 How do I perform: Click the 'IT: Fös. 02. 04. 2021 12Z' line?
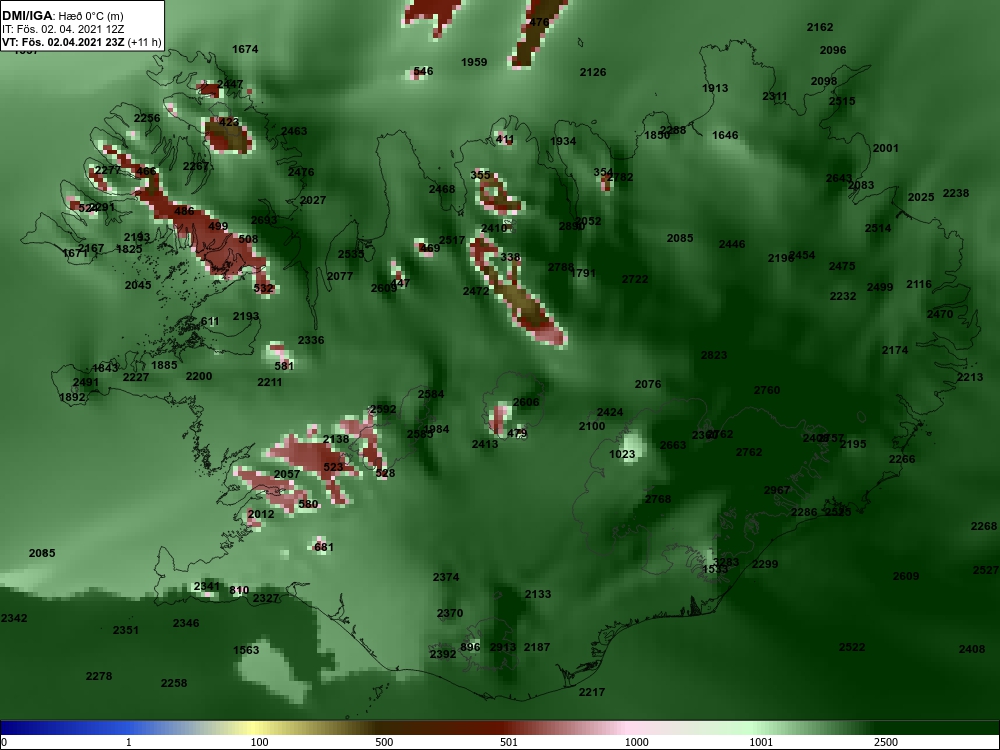(x=62, y=29)
